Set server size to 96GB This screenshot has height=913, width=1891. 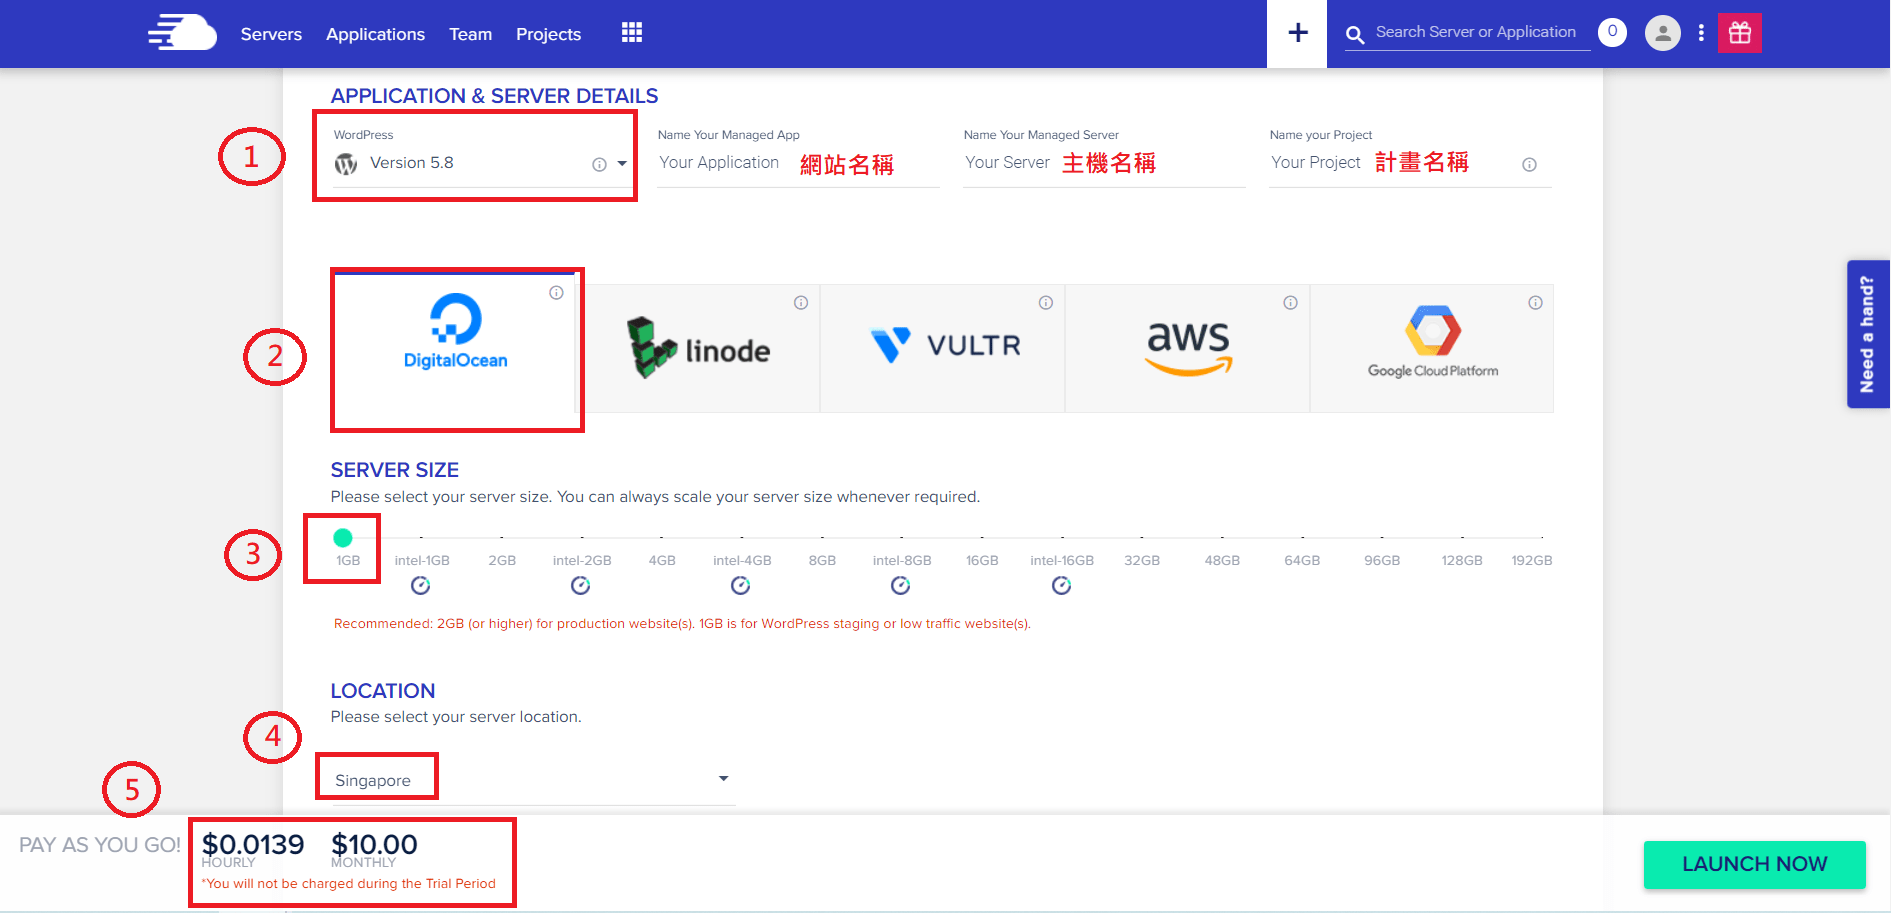pyautogui.click(x=1382, y=560)
